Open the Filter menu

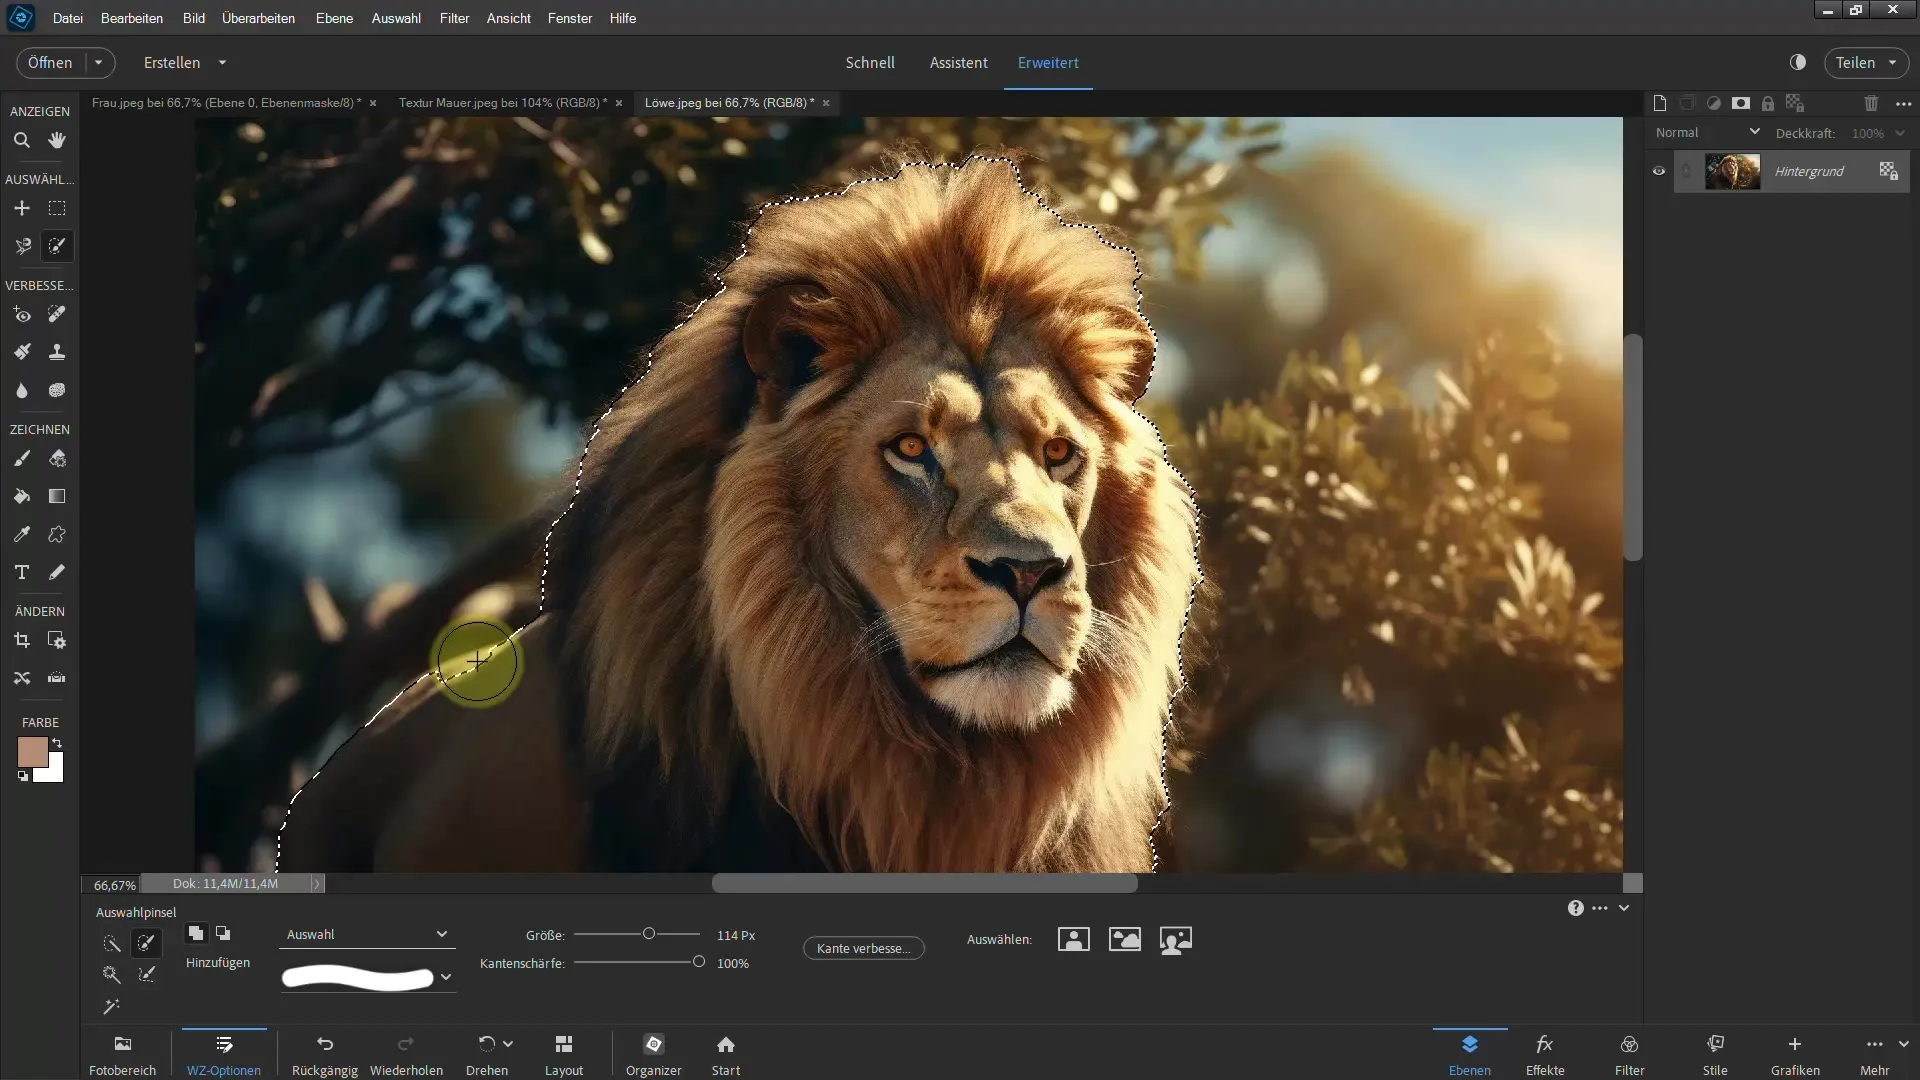(454, 17)
